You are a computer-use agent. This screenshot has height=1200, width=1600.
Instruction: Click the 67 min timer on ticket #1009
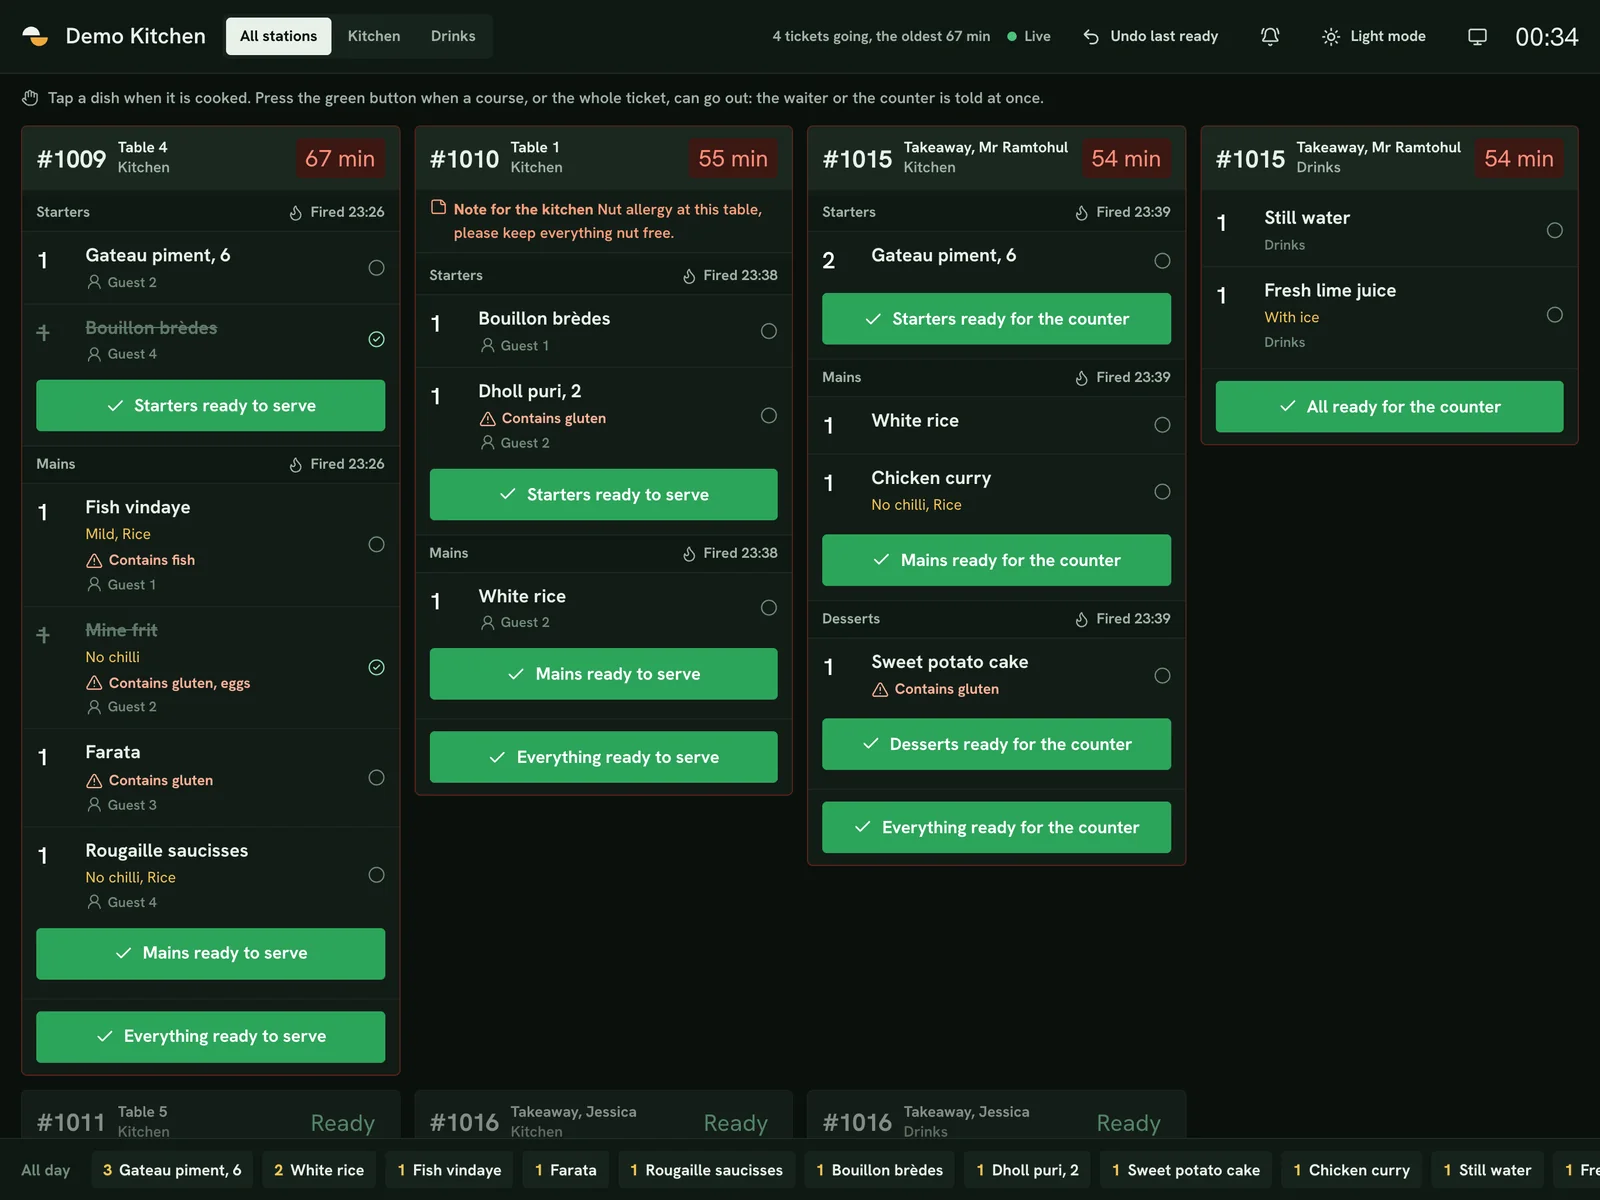(340, 159)
